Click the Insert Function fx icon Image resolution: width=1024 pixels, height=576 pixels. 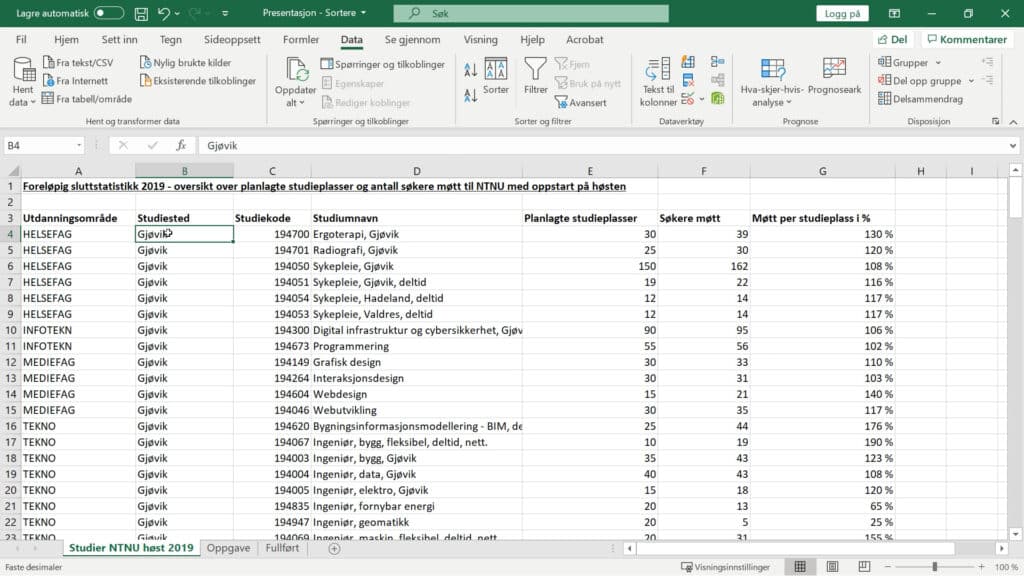coord(181,146)
